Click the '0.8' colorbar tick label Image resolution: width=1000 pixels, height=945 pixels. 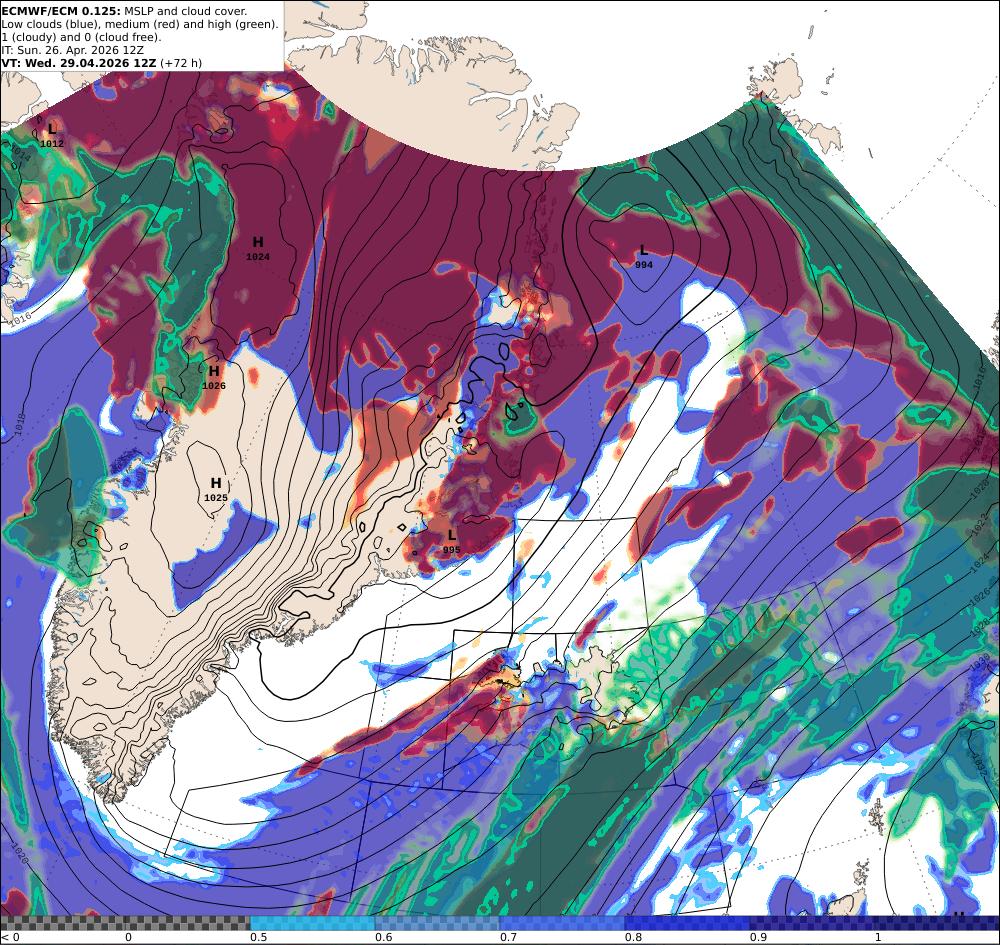(633, 937)
